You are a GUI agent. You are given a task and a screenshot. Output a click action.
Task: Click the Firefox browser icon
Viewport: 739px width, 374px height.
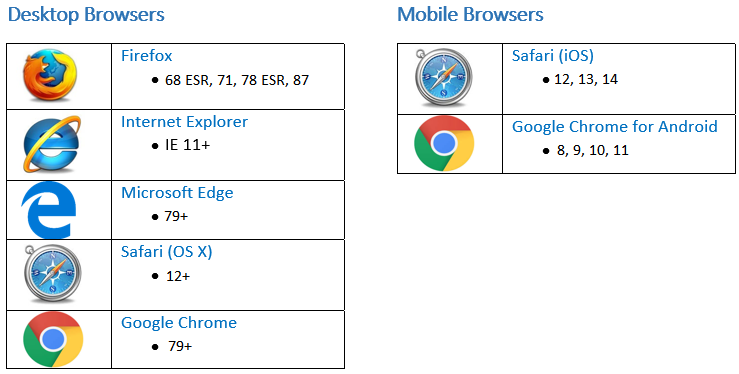pos(49,76)
